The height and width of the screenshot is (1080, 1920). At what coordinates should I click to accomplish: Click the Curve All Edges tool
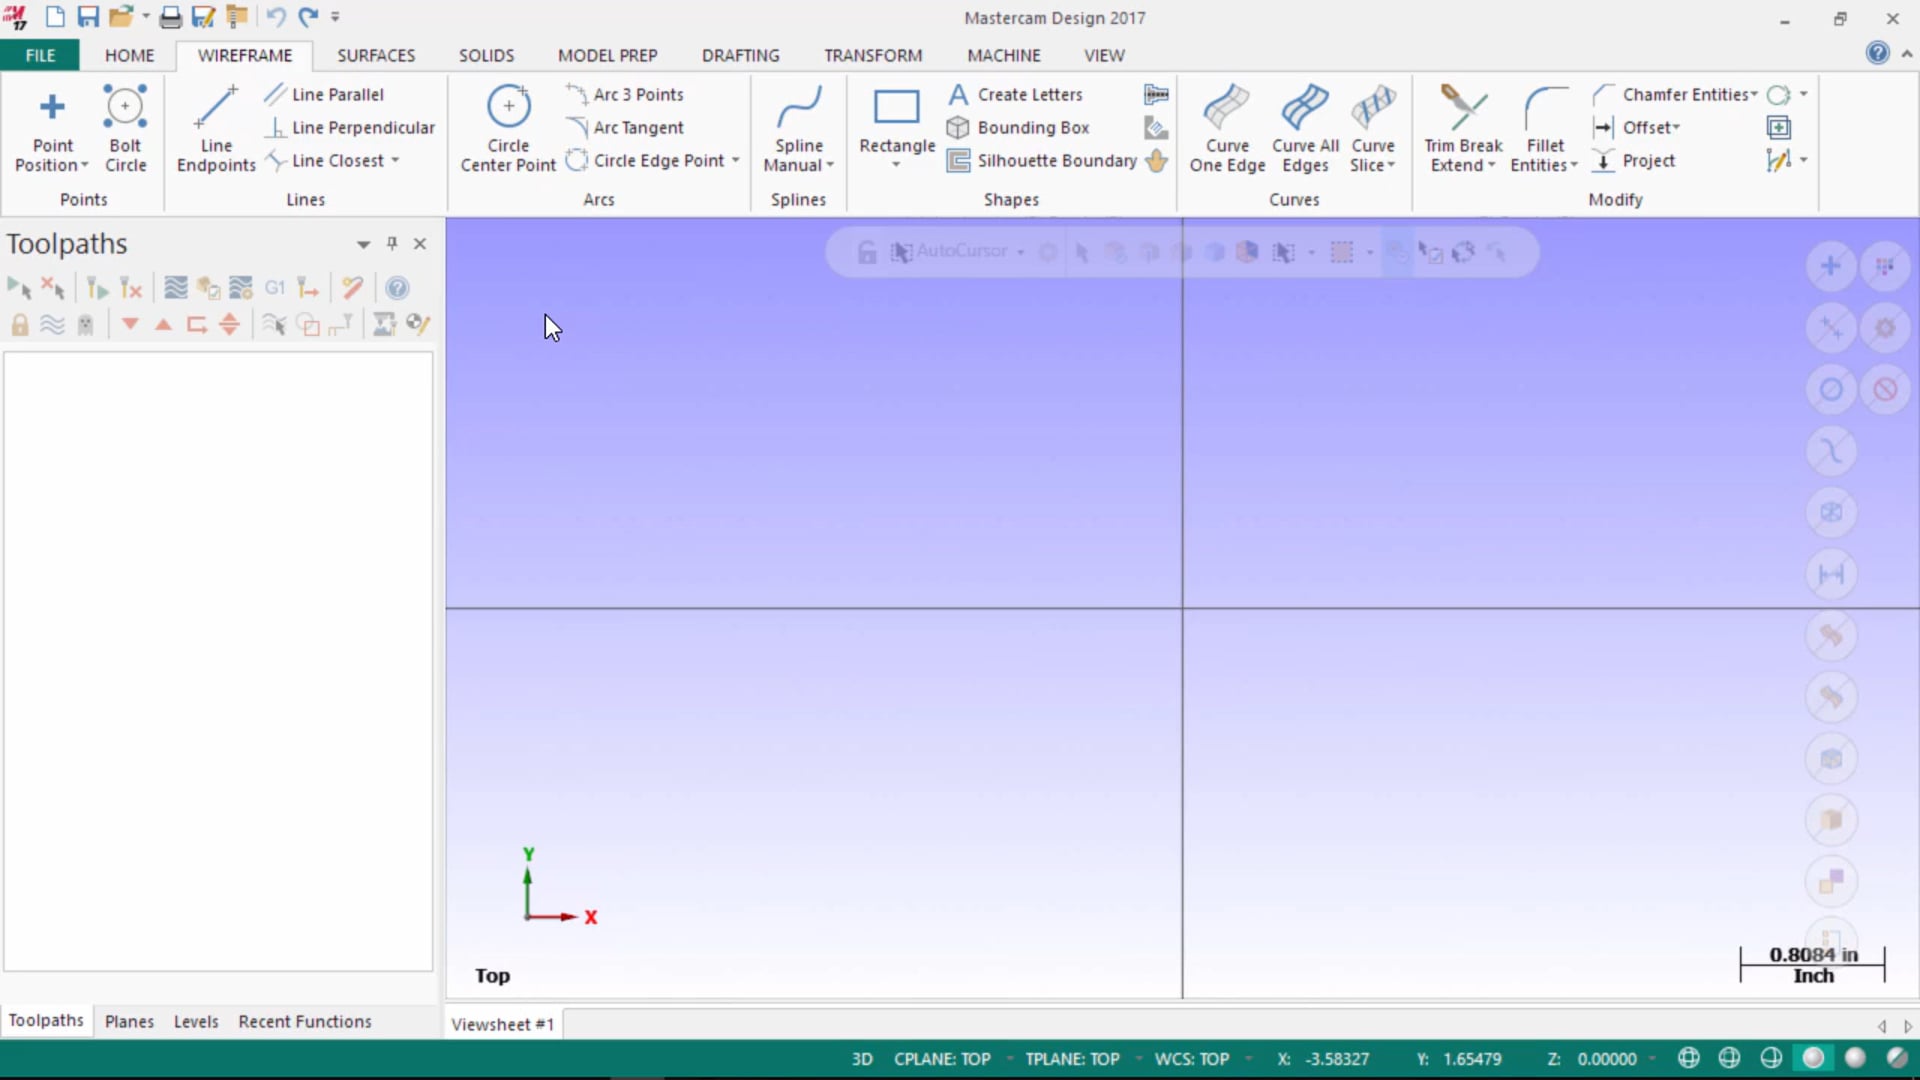coord(1303,127)
